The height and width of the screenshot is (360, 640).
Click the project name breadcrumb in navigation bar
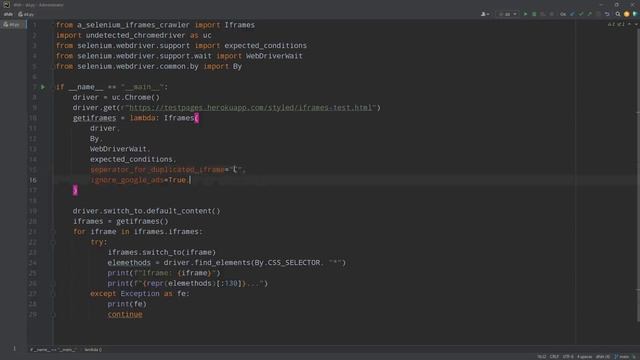[8, 14]
